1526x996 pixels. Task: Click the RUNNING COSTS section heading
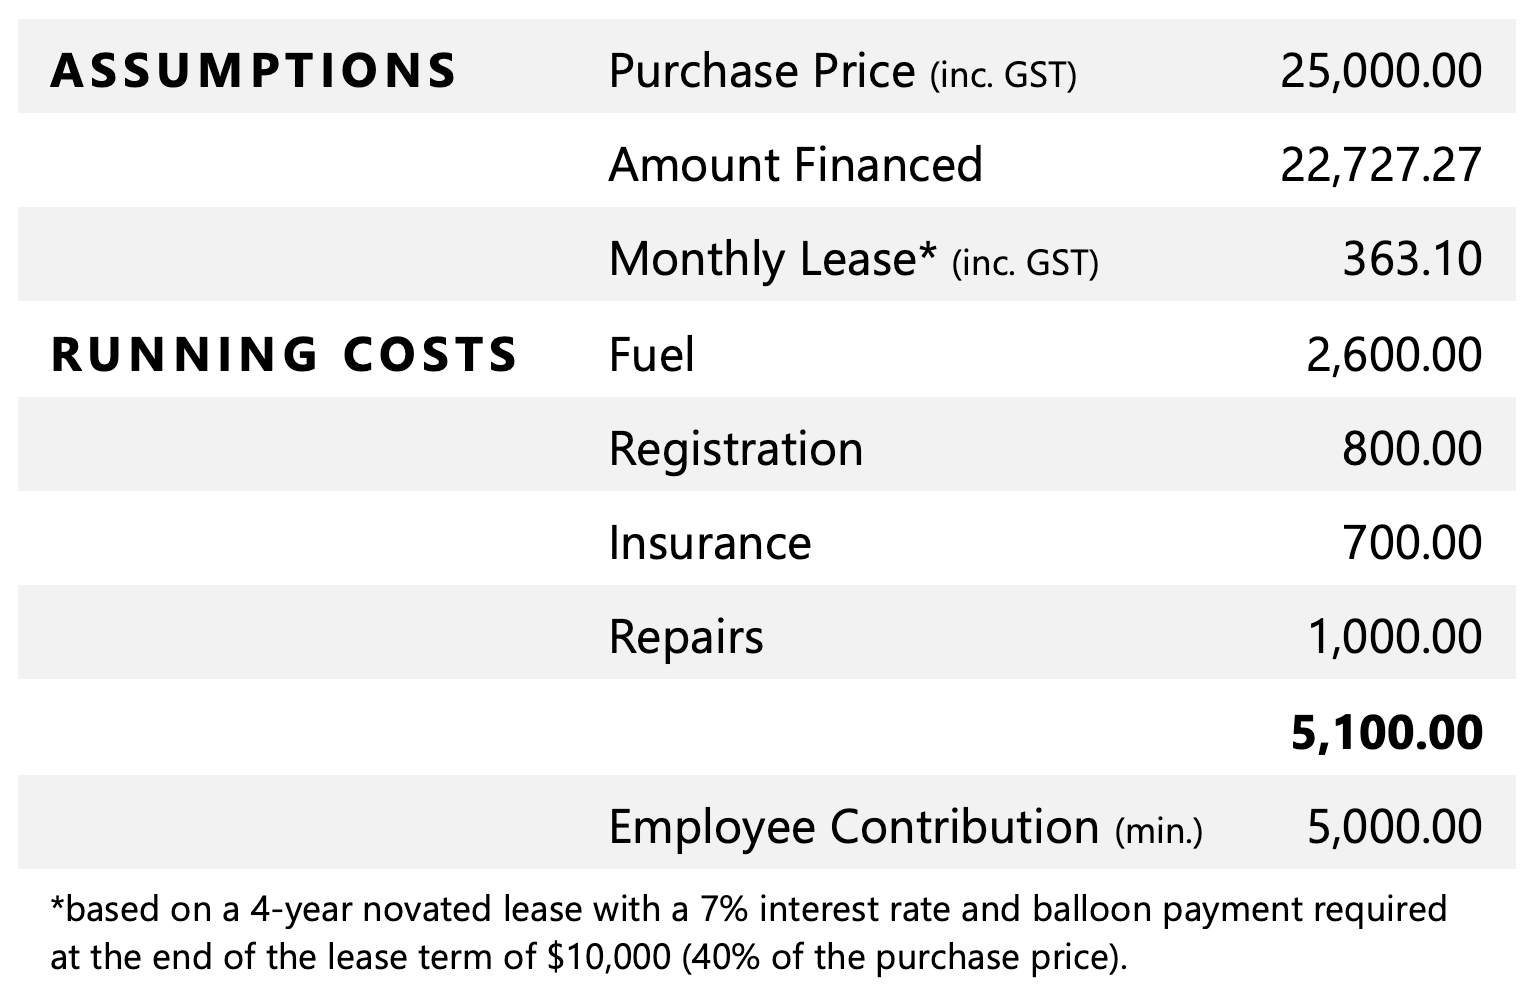(x=284, y=355)
